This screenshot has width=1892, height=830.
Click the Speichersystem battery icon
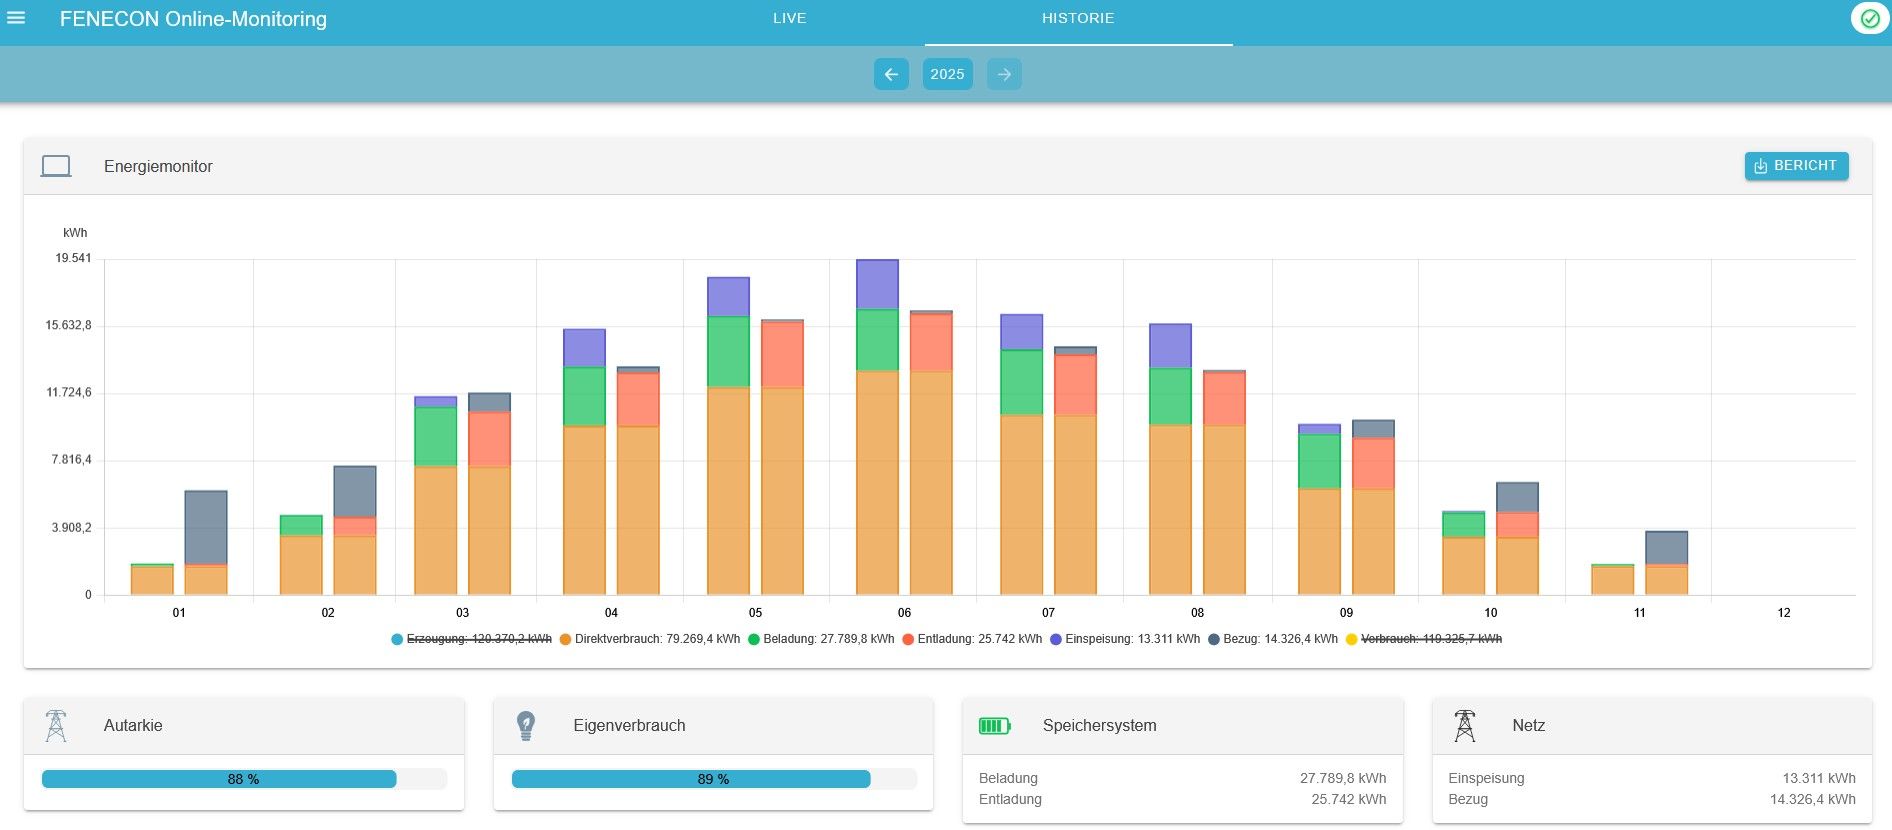[994, 725]
